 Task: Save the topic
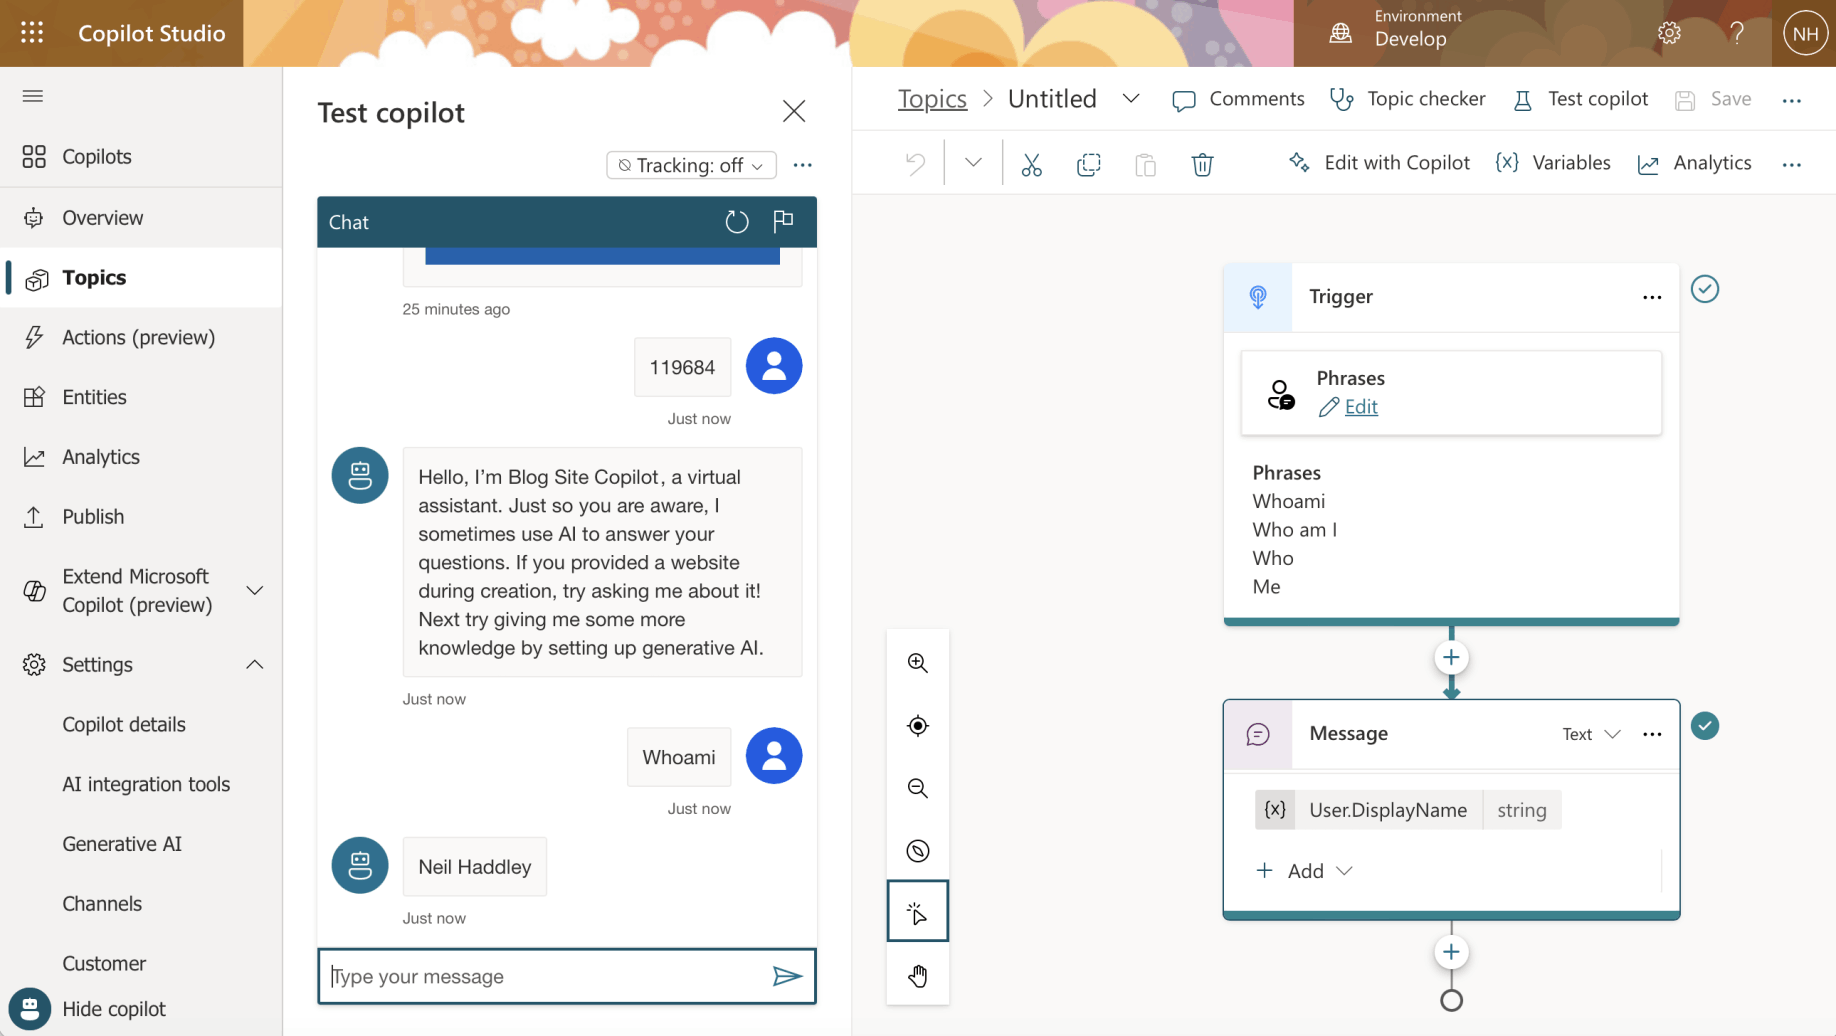pyautogui.click(x=1713, y=99)
